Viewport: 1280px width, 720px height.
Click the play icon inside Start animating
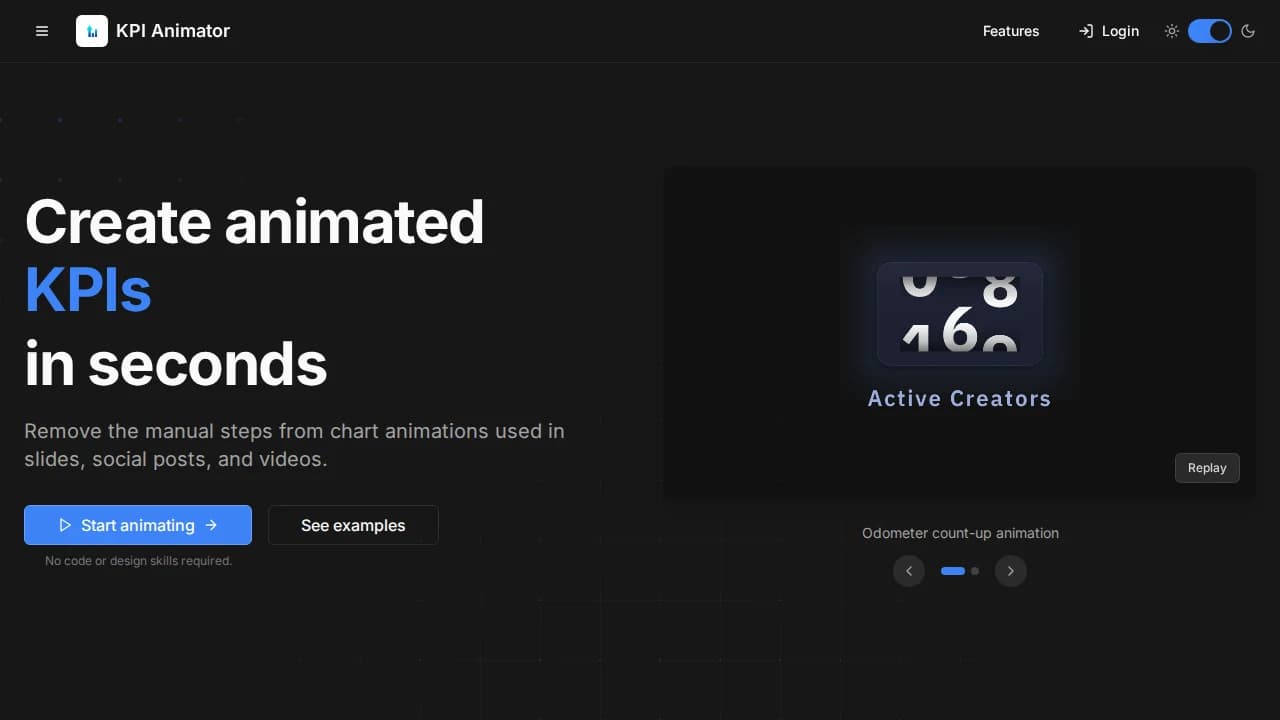tap(65, 525)
